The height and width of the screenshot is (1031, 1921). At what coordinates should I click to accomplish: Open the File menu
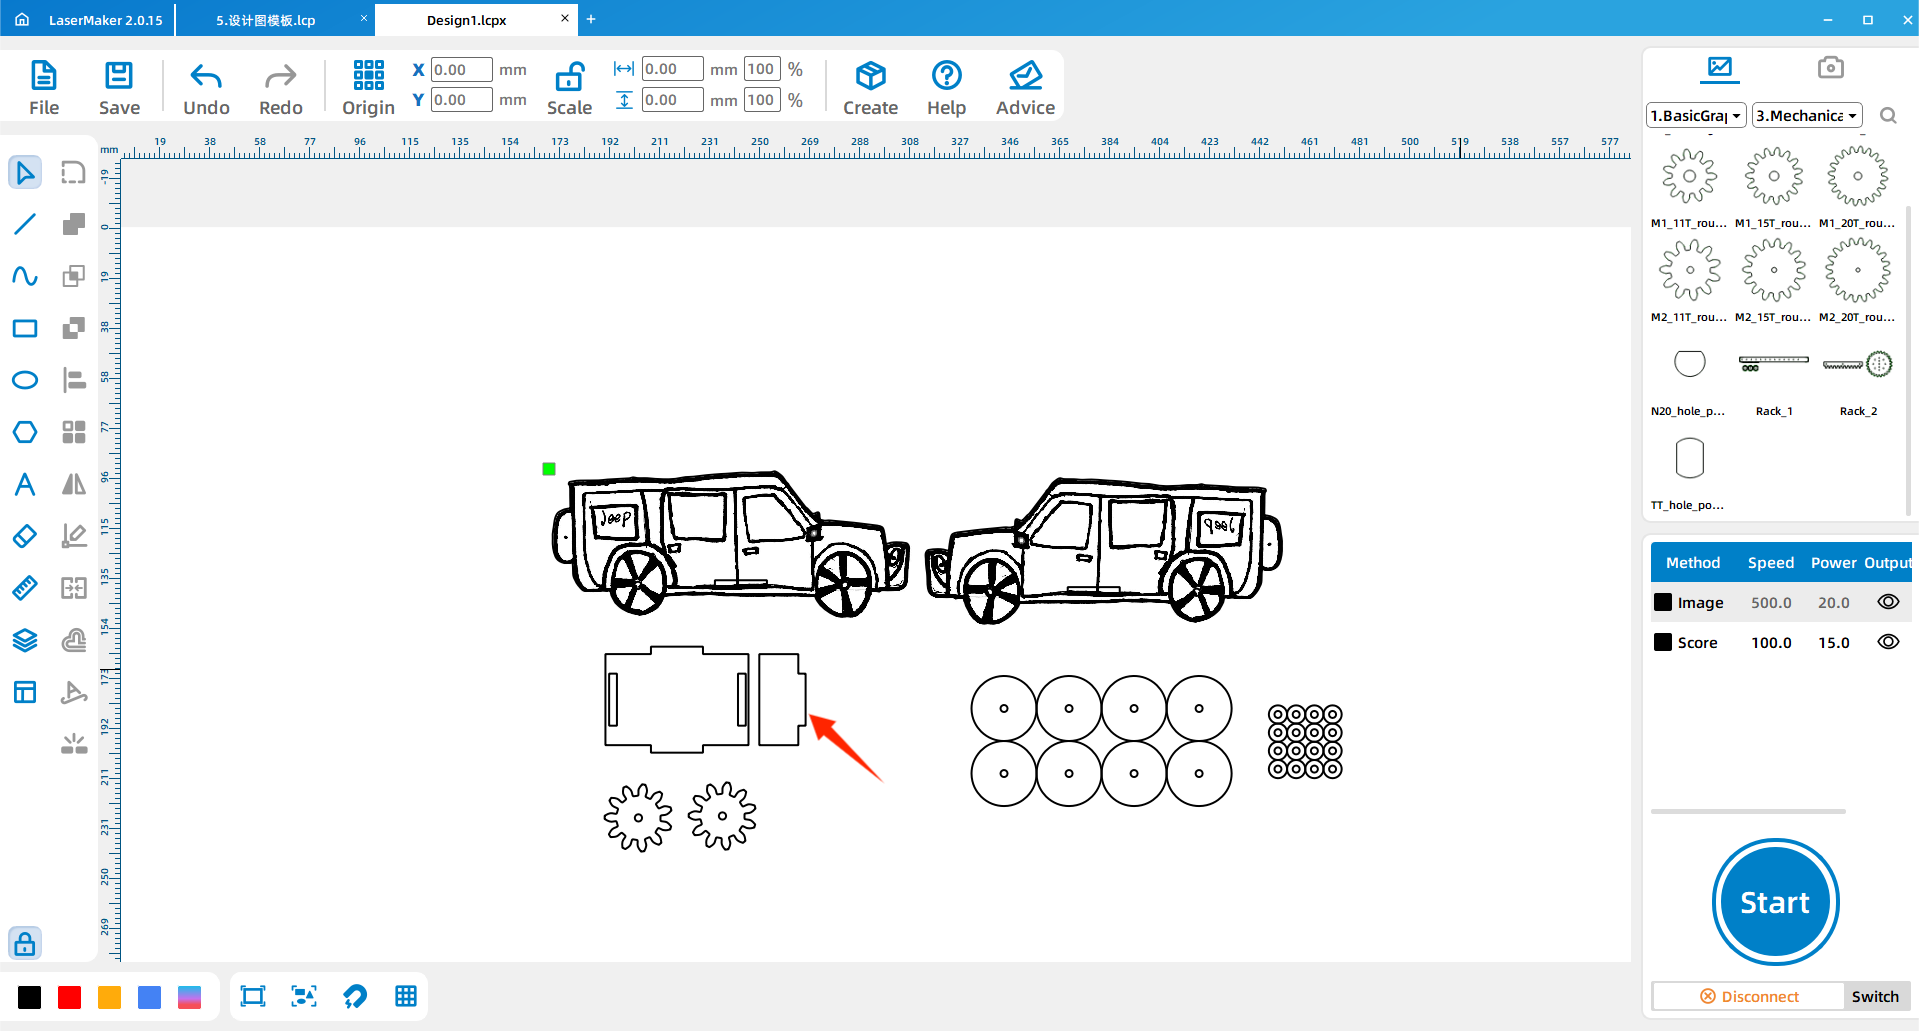pyautogui.click(x=44, y=88)
